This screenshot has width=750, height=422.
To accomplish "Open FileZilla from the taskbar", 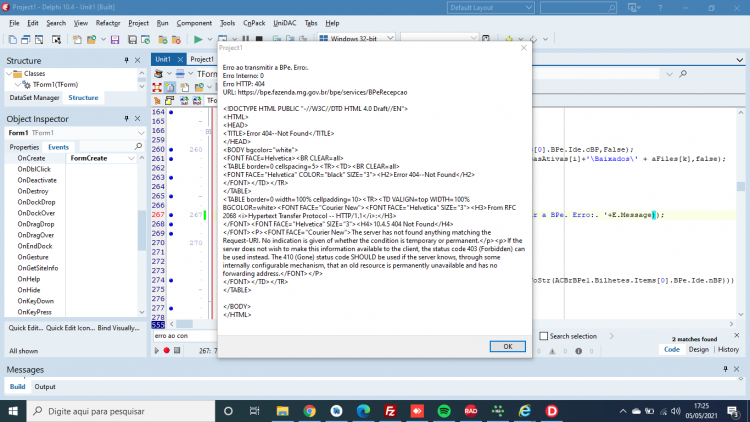I will coord(390,411).
